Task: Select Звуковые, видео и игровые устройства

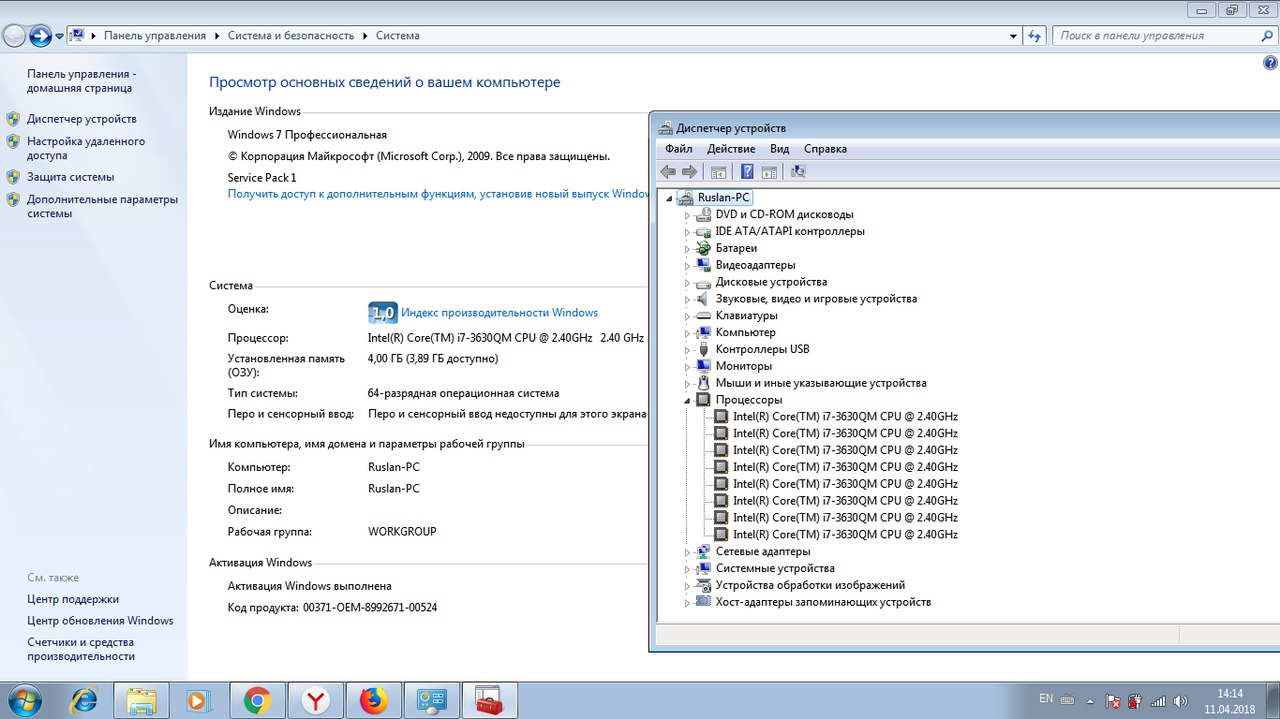Action: [816, 299]
